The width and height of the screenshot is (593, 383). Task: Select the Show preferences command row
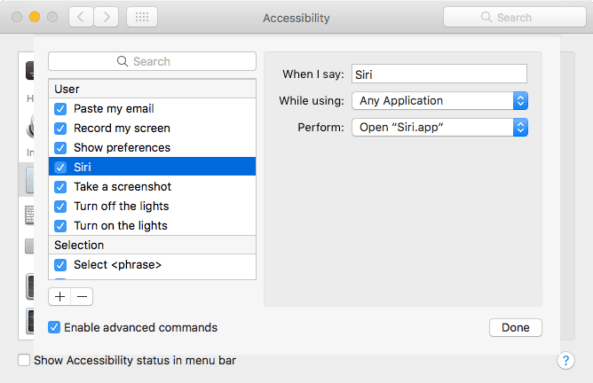tap(152, 147)
